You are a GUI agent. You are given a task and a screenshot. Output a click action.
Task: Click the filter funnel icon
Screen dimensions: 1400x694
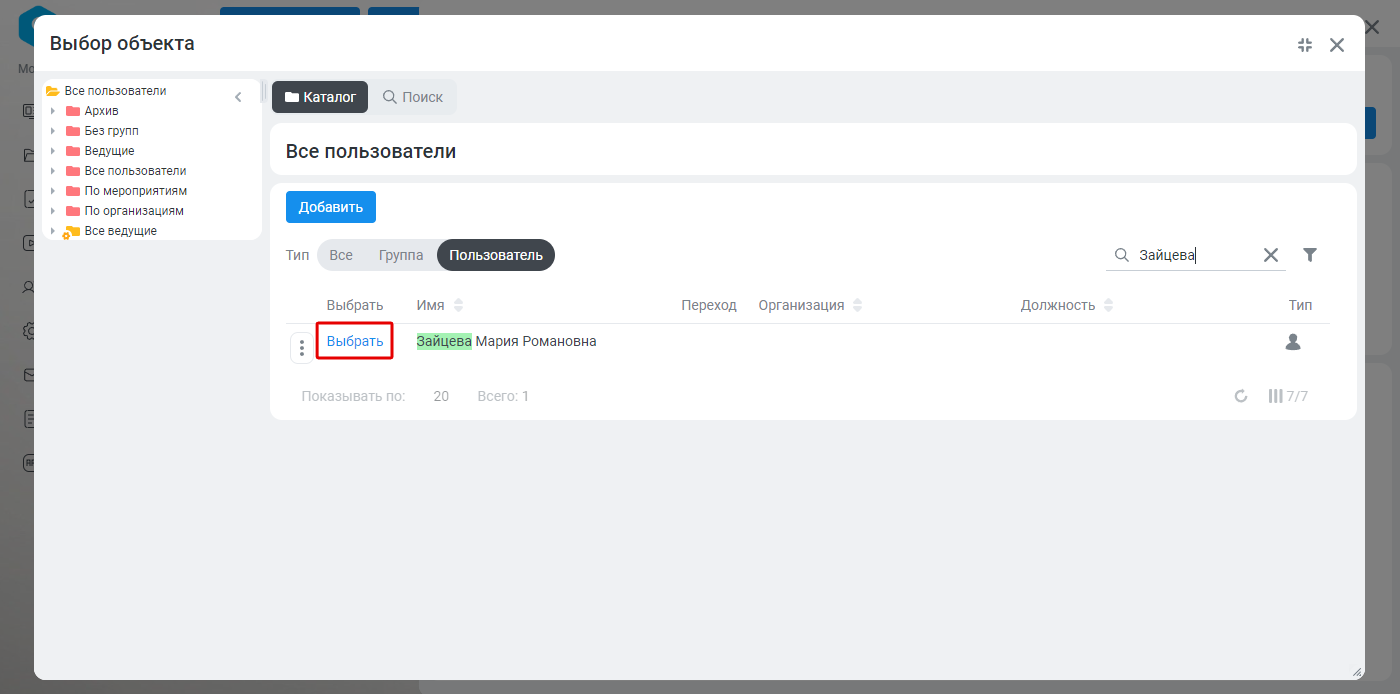[x=1310, y=255]
